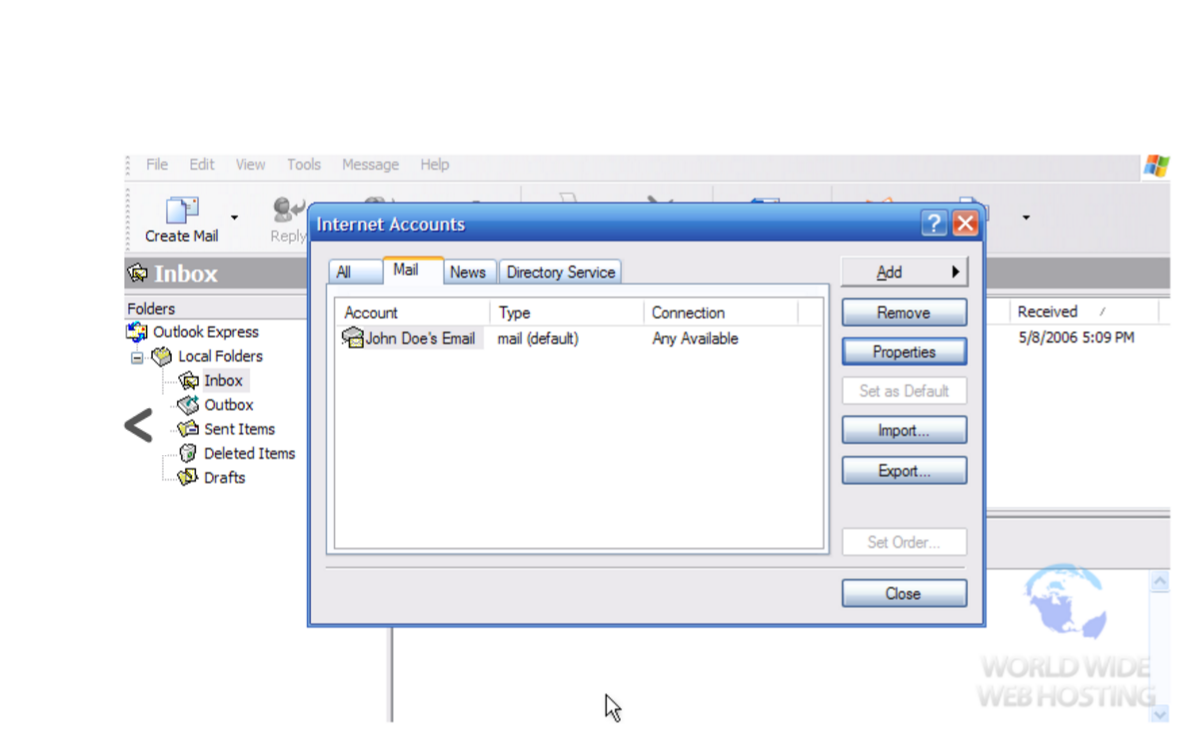The image size is (1178, 733).
Task: Click the Properties button
Action: click(904, 351)
